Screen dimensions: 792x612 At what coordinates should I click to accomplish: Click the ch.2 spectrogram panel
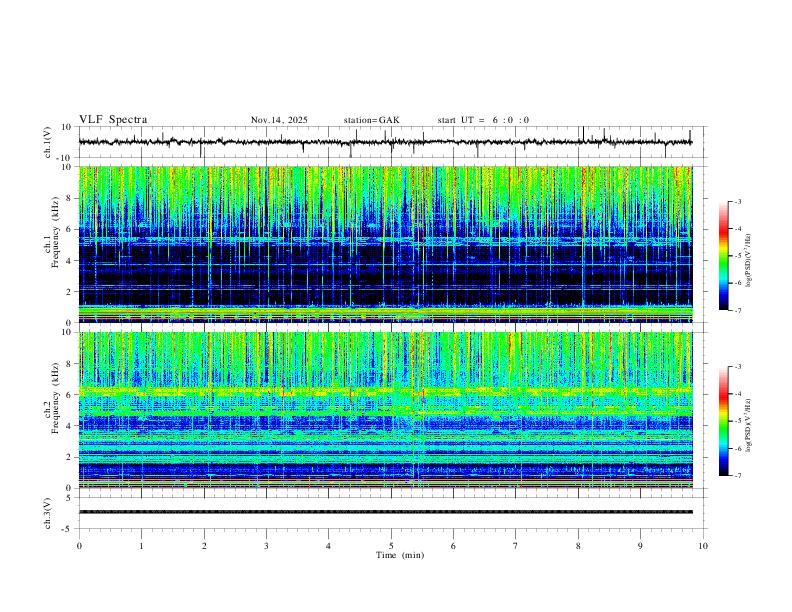[x=385, y=410]
